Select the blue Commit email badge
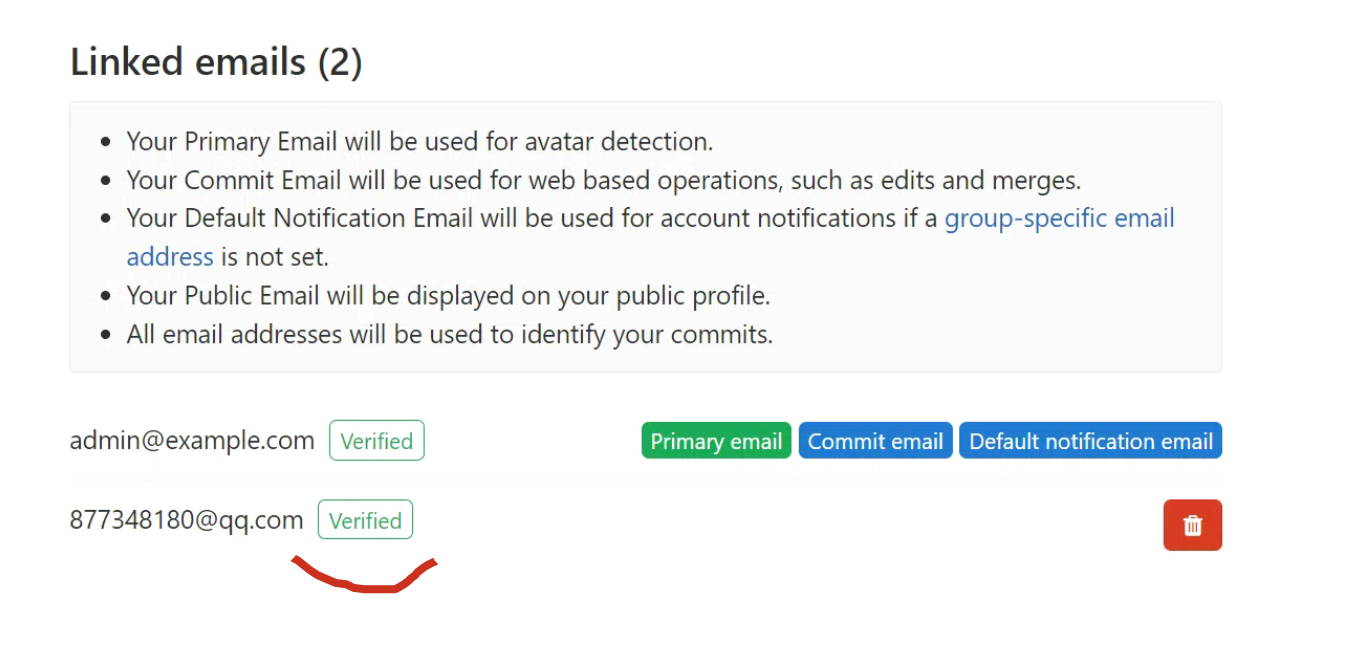This screenshot has width=1360, height=670. click(x=875, y=441)
